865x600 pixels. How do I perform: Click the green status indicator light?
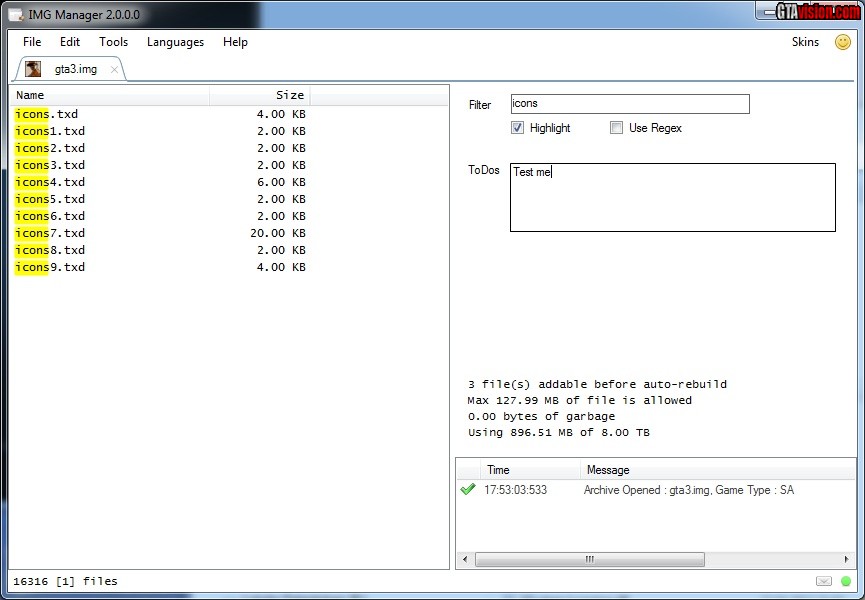point(846,581)
